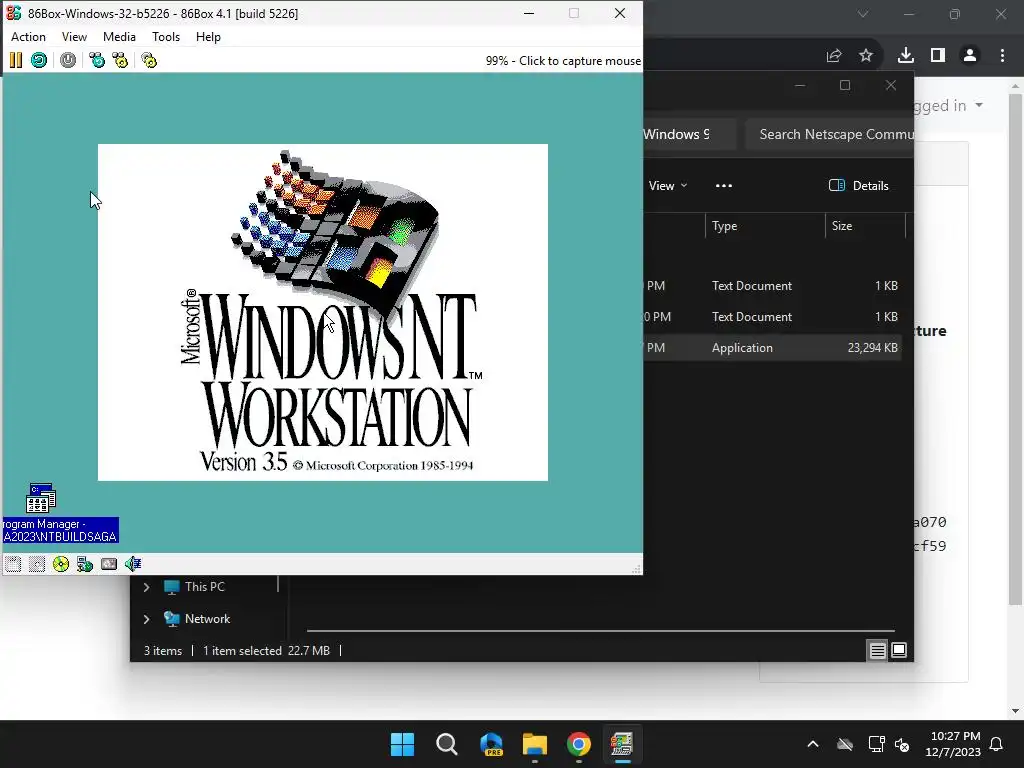Select the Application row of 23,294 KB
The height and width of the screenshot is (768, 1024).
click(772, 347)
